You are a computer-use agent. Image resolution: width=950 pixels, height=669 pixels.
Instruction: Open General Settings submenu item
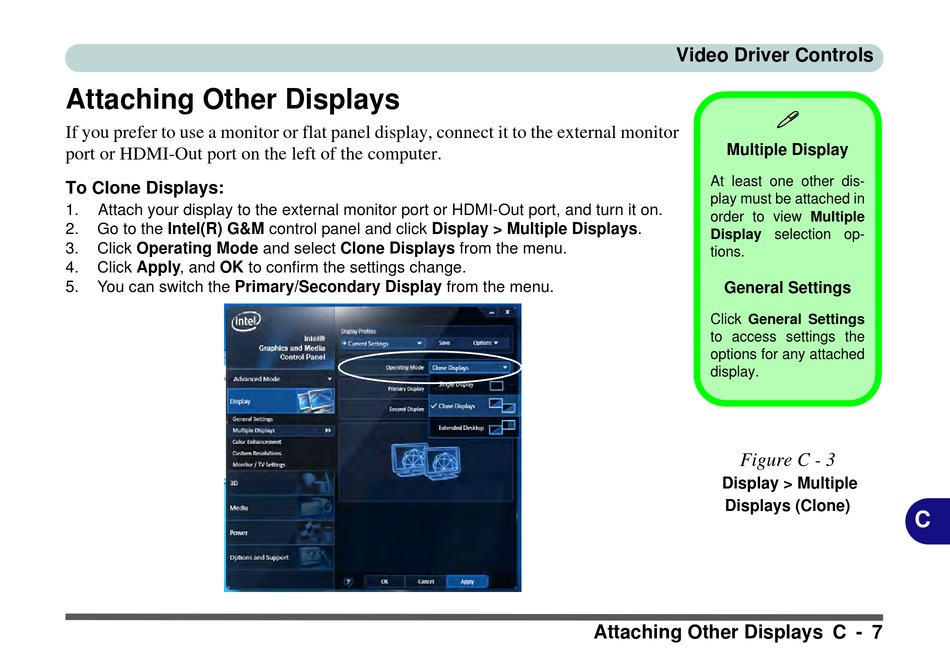click(253, 419)
